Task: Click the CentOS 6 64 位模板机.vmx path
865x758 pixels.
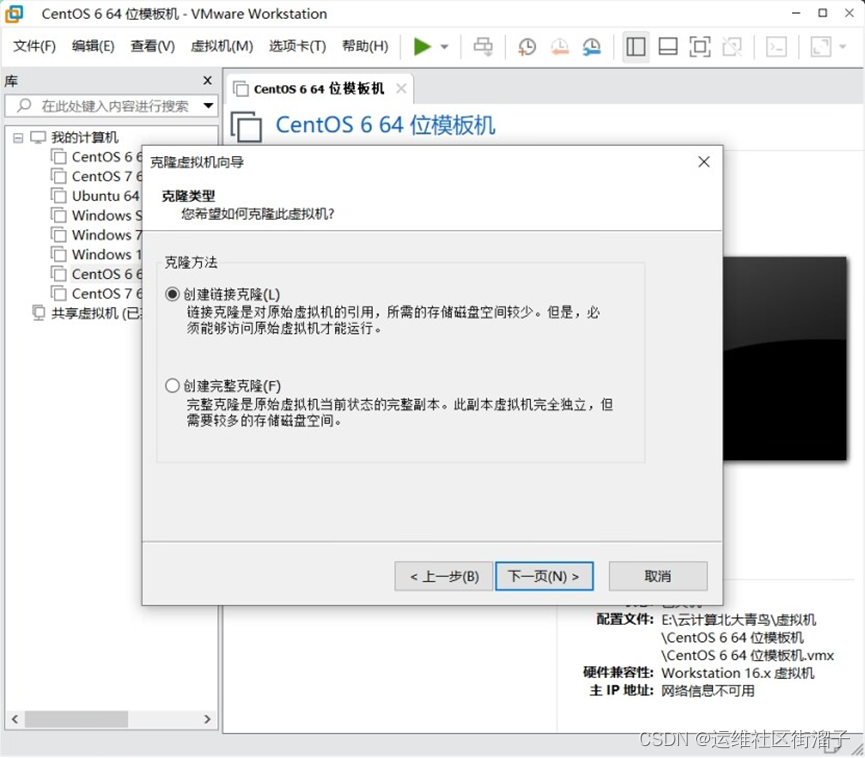Action: pyautogui.click(x=747, y=655)
